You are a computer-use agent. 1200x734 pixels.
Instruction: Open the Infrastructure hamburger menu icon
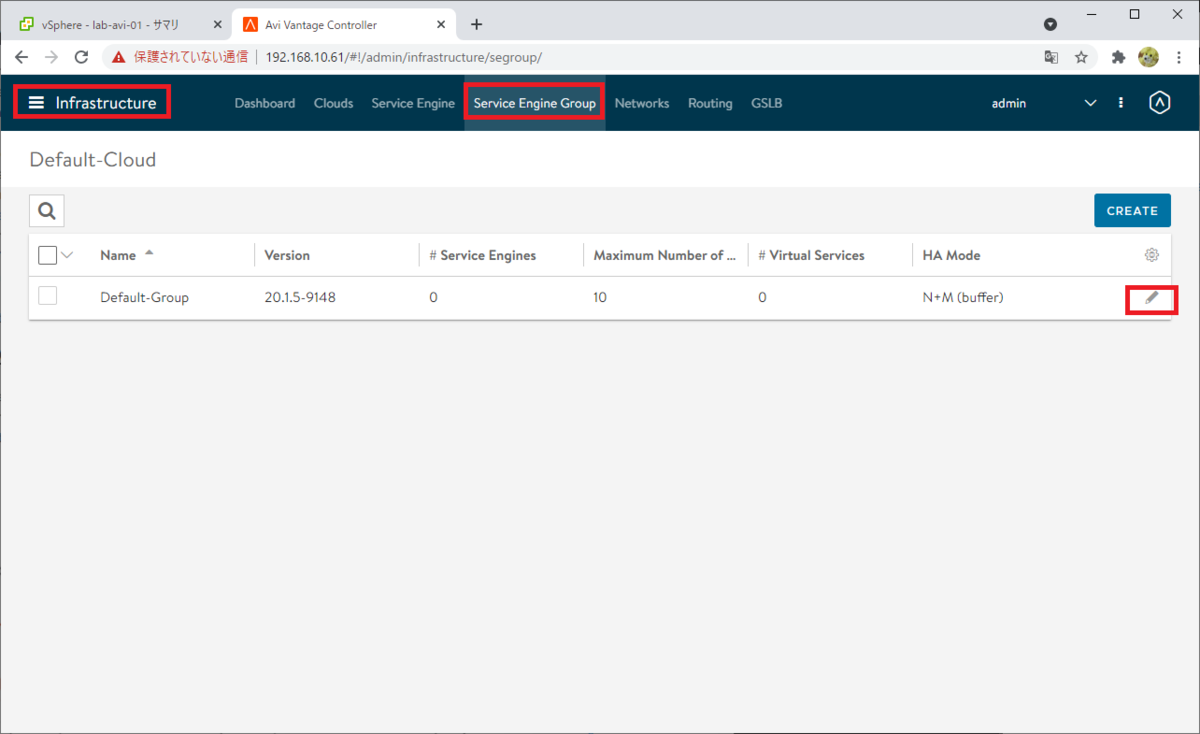[x=36, y=103]
